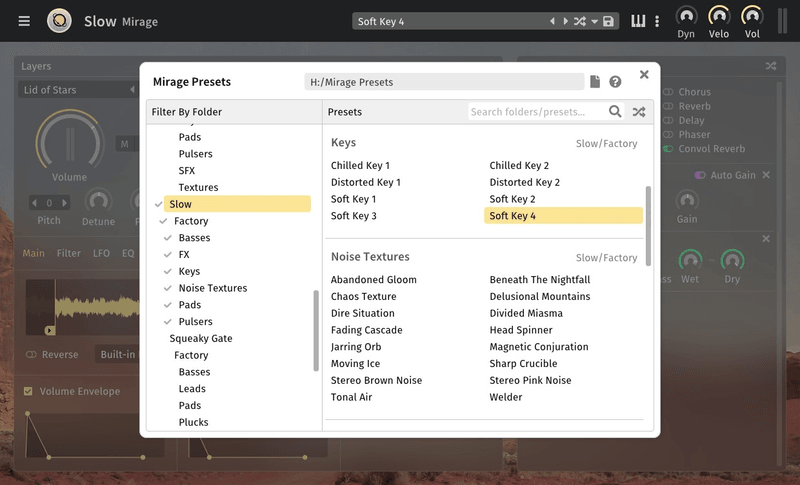The height and width of the screenshot is (485, 800).
Task: Show the piano keyboard icon
Action: tap(638, 21)
